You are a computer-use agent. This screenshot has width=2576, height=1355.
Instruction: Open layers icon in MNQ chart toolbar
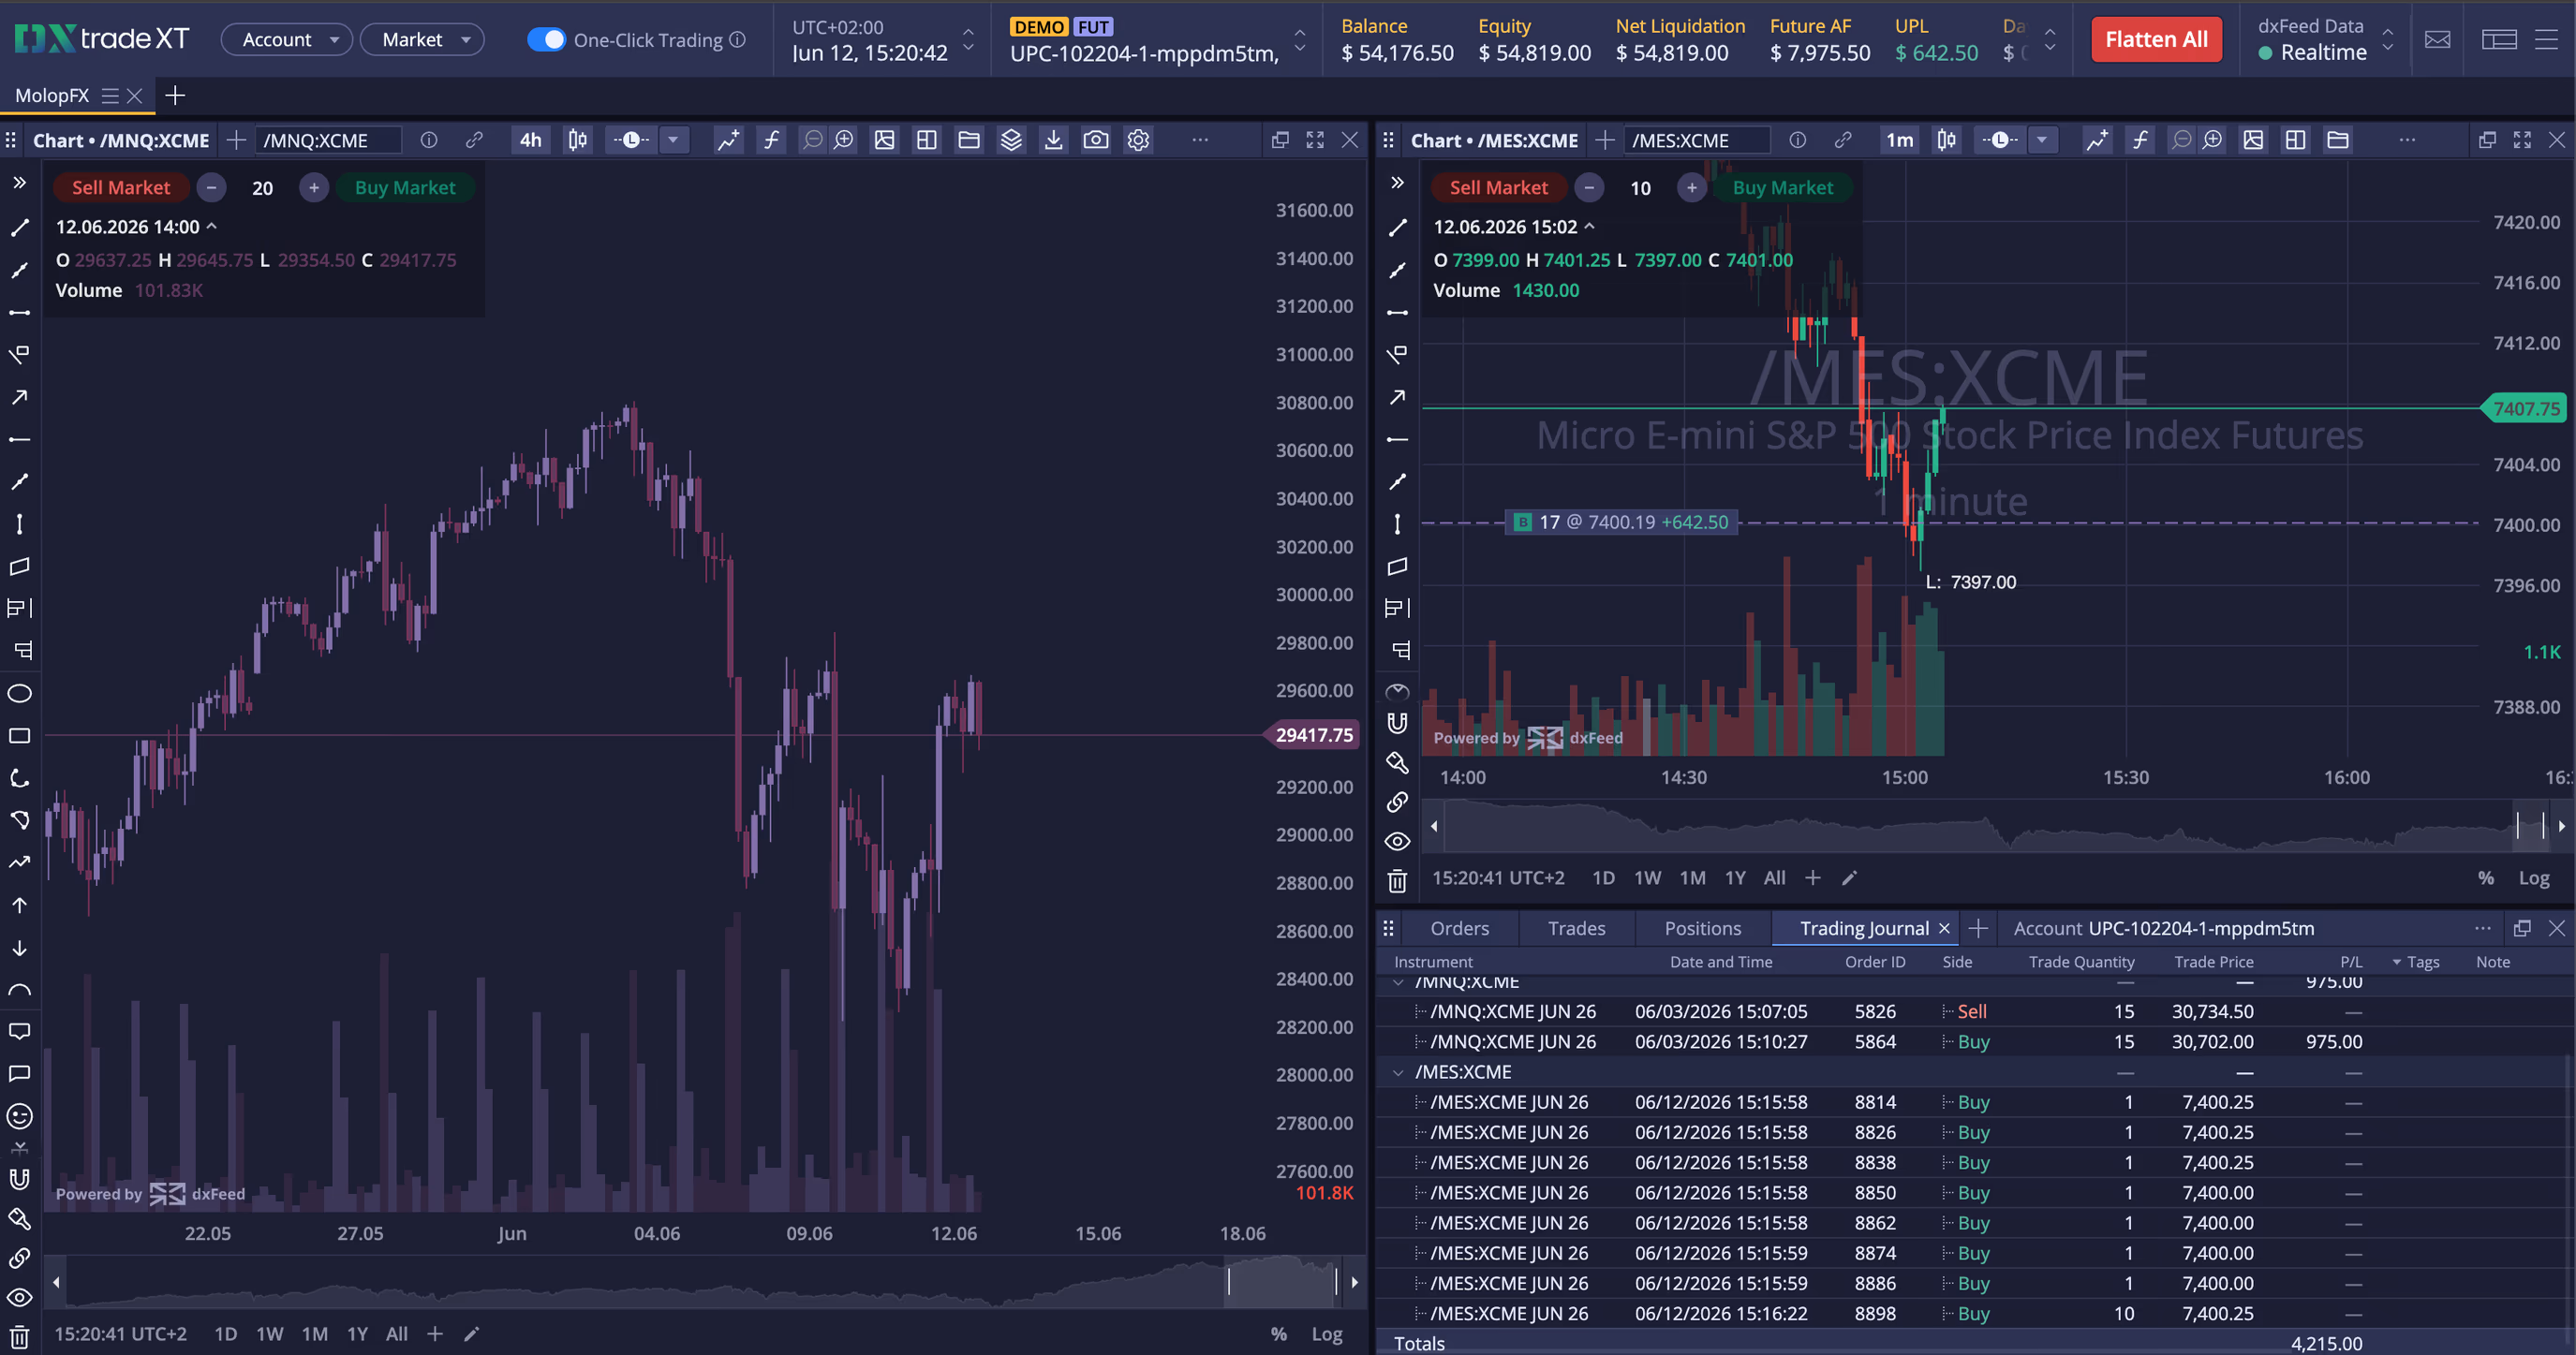click(1011, 140)
